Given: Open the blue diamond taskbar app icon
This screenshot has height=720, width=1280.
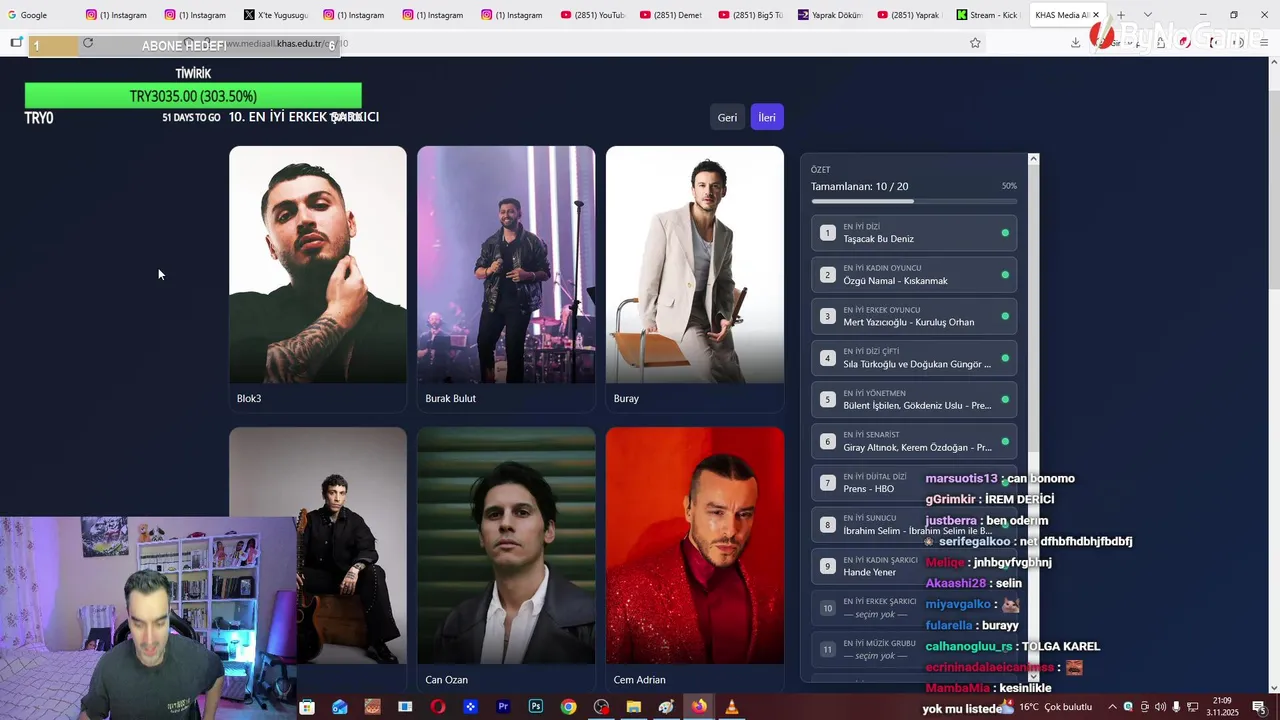Looking at the screenshot, I should (470, 707).
